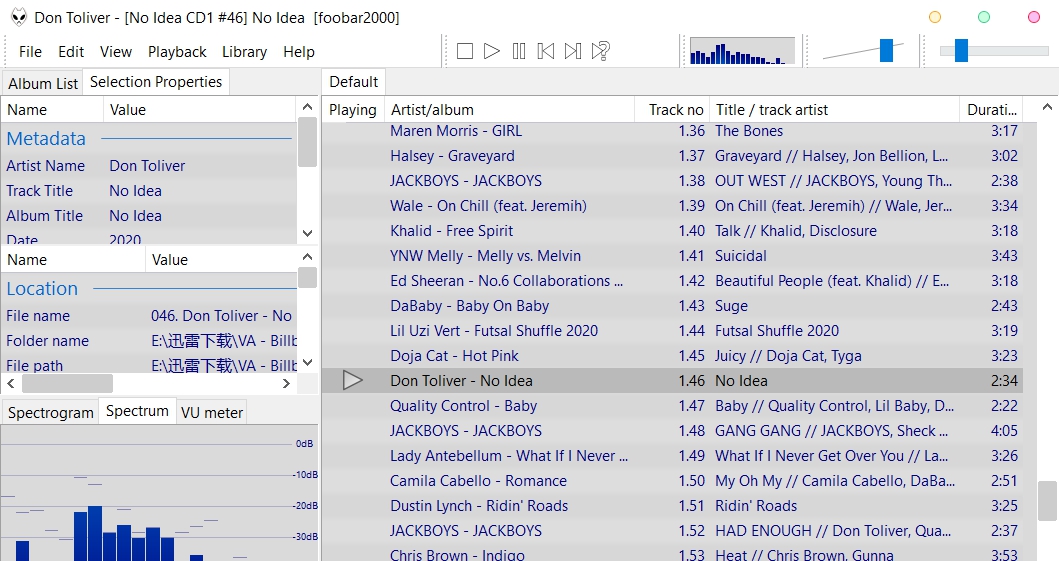The height and width of the screenshot is (561, 1059).
Task: Open the Help menu
Action: coord(299,52)
